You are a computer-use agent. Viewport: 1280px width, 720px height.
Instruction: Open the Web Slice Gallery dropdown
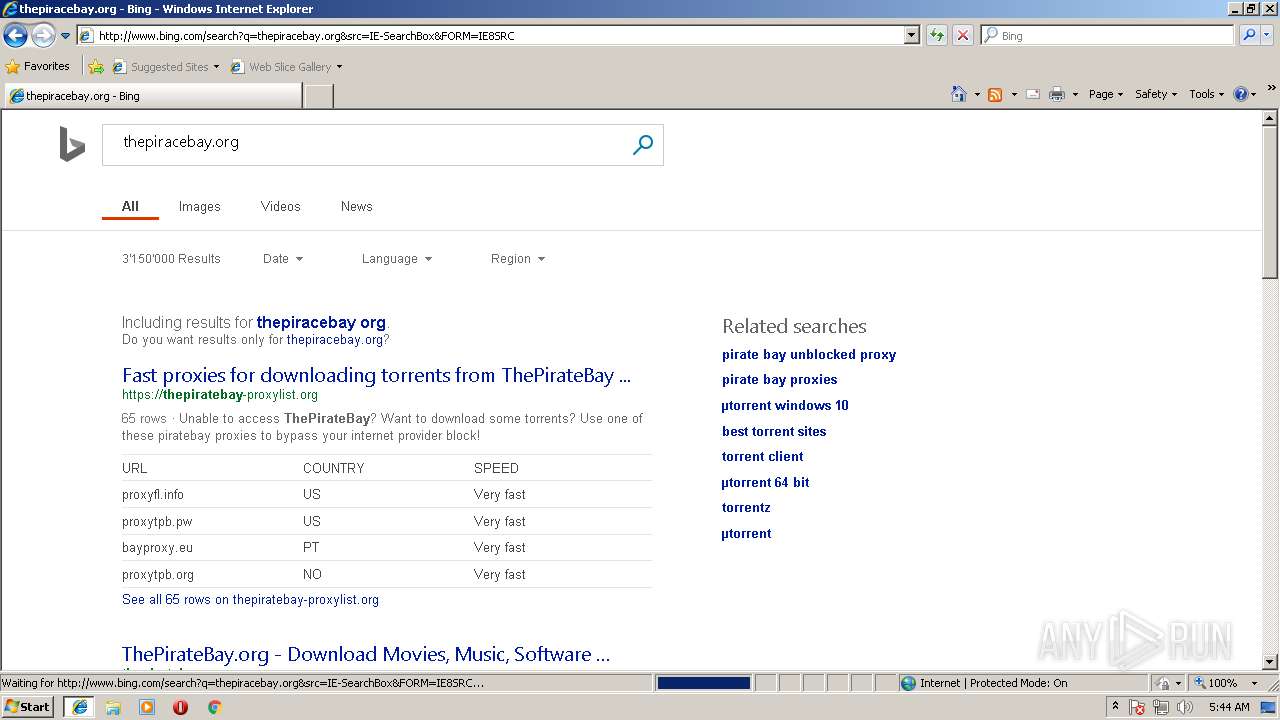click(286, 67)
